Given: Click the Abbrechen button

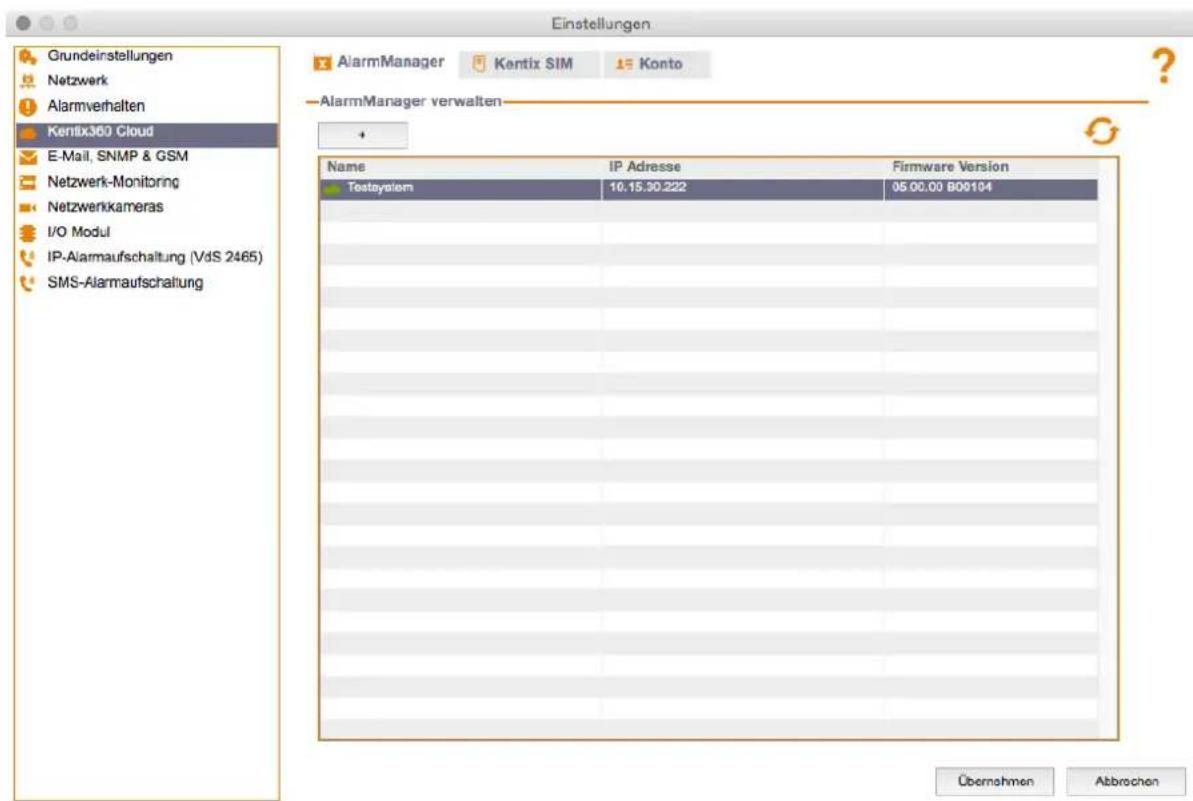Looking at the screenshot, I should [1126, 781].
